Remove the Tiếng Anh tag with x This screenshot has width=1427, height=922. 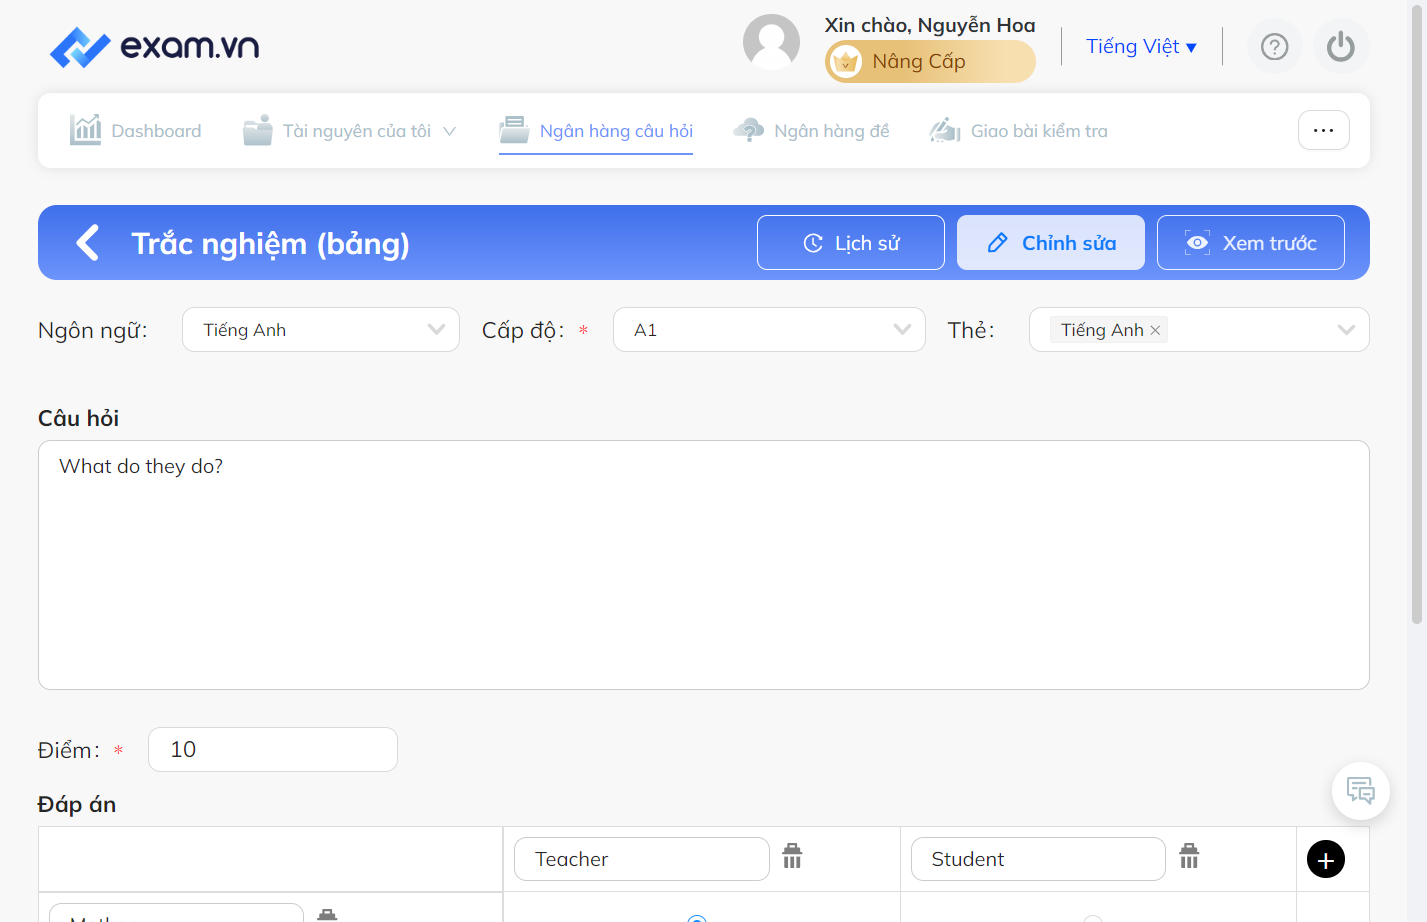[1155, 330]
